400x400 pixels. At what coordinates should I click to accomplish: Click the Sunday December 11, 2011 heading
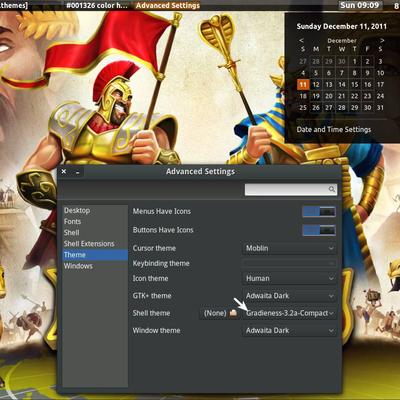pos(342,27)
